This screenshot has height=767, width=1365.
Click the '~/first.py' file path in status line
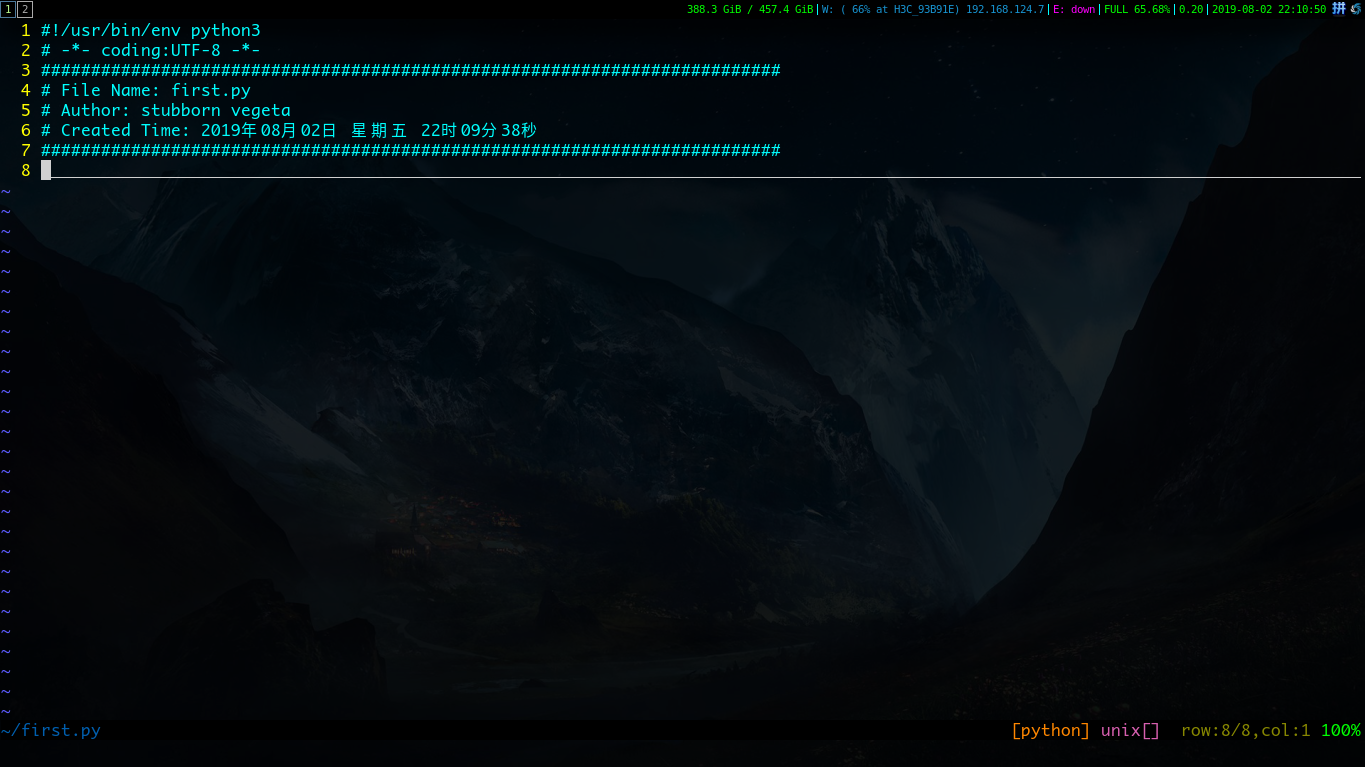51,730
